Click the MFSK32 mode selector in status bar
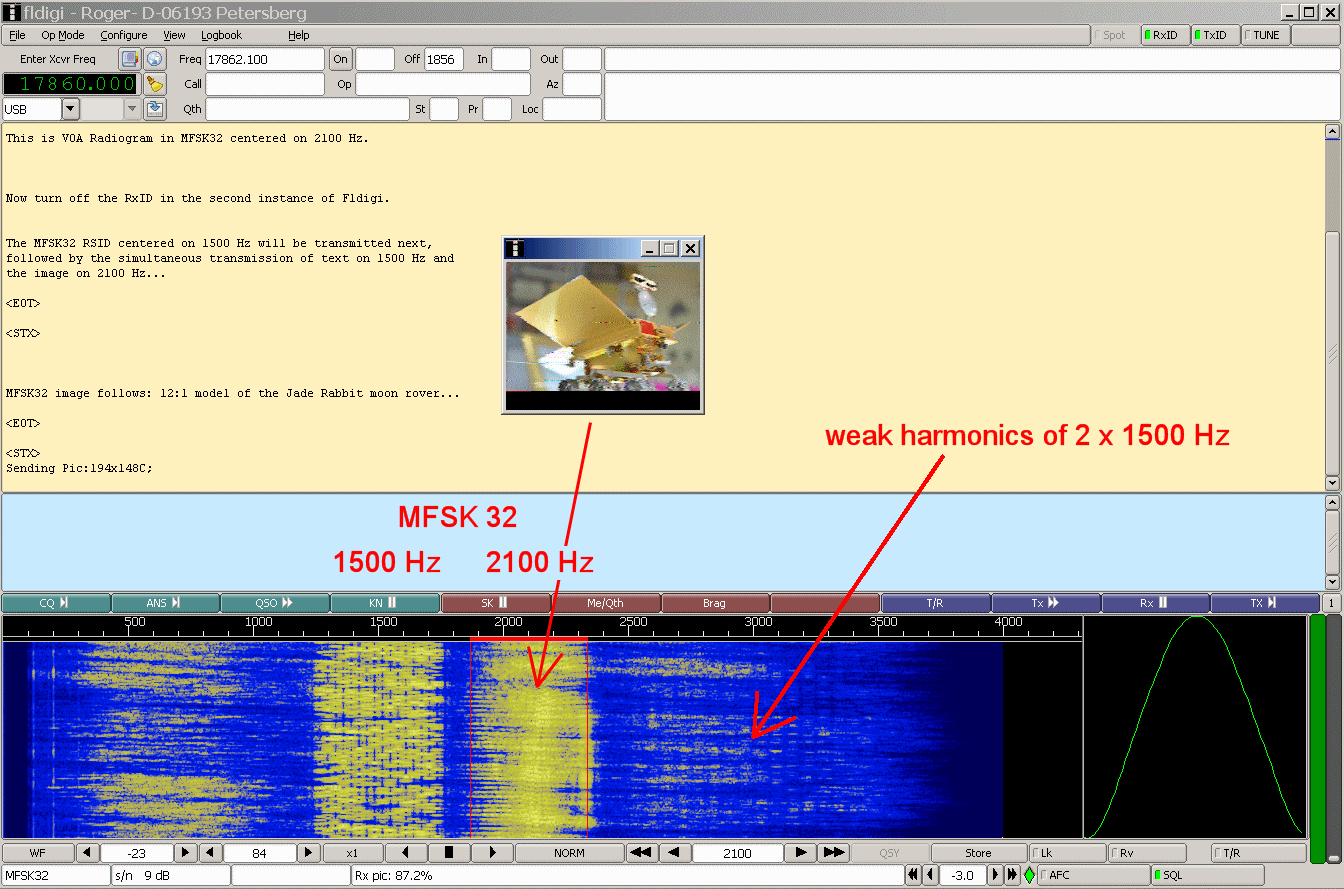This screenshot has height=889, width=1344. [x=55, y=875]
